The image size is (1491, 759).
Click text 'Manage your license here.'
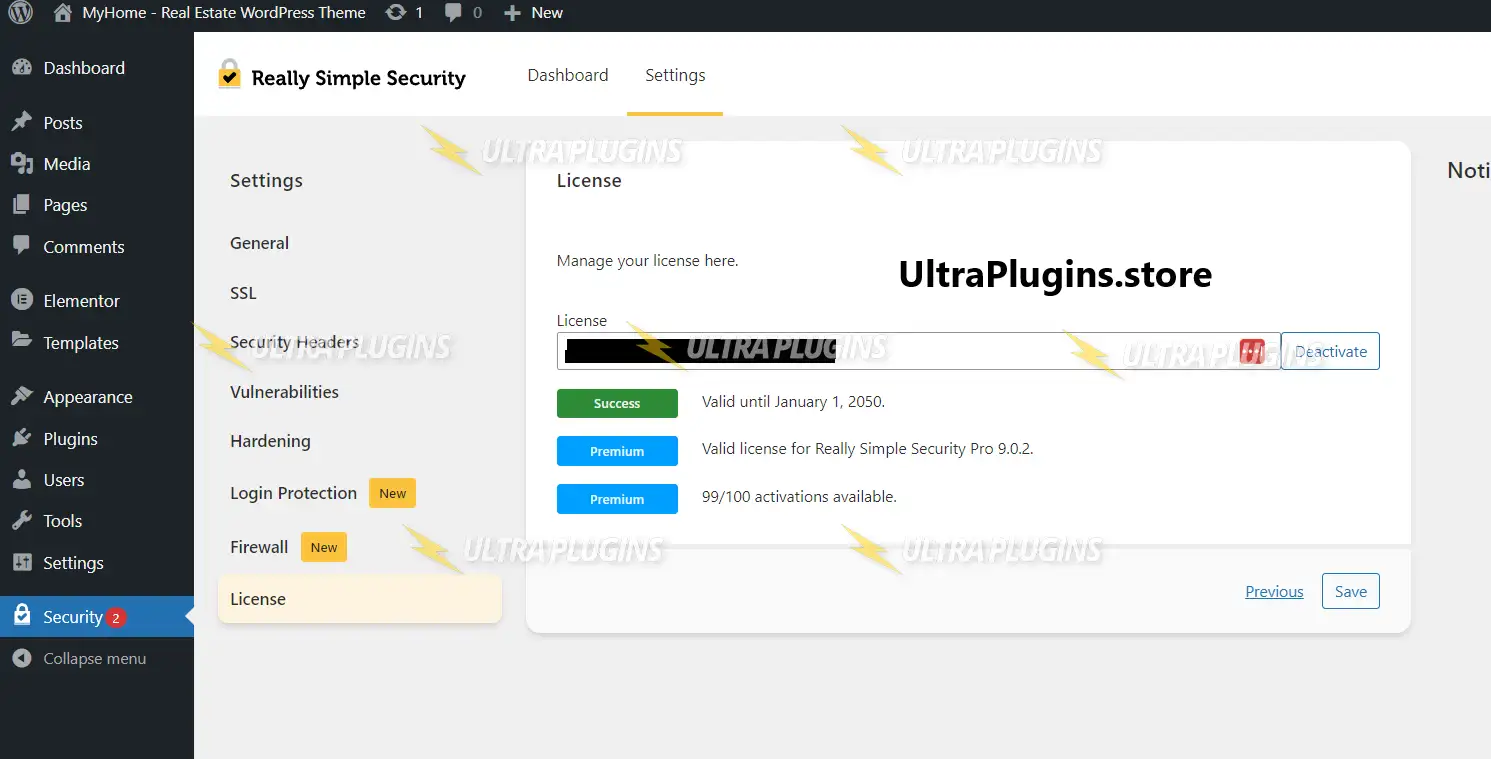[647, 261]
